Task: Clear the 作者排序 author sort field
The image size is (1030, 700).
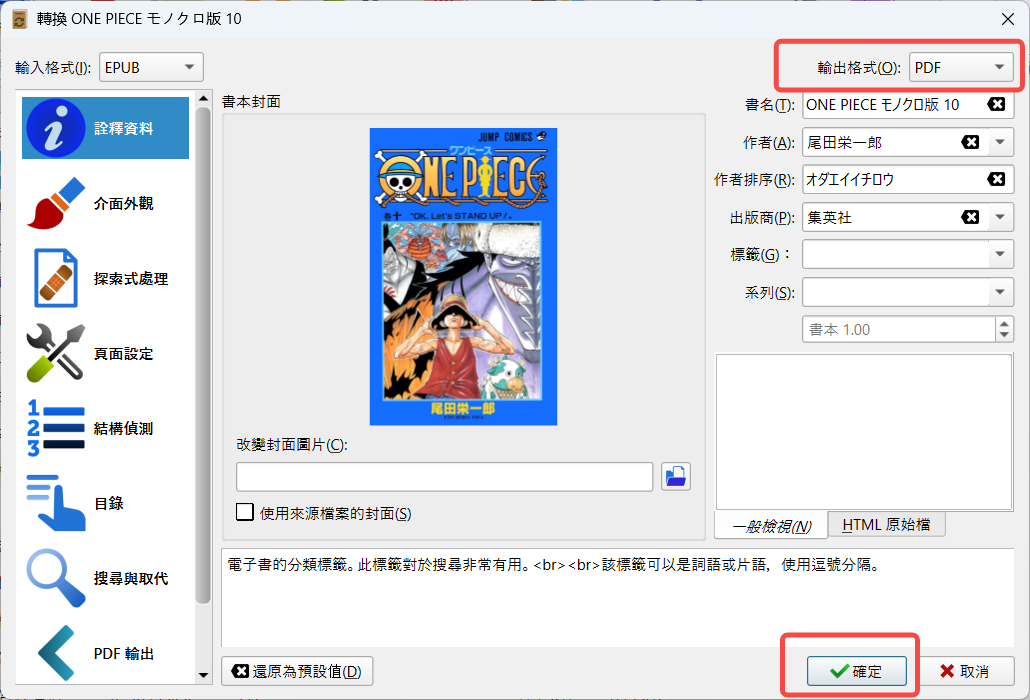Action: [x=996, y=179]
